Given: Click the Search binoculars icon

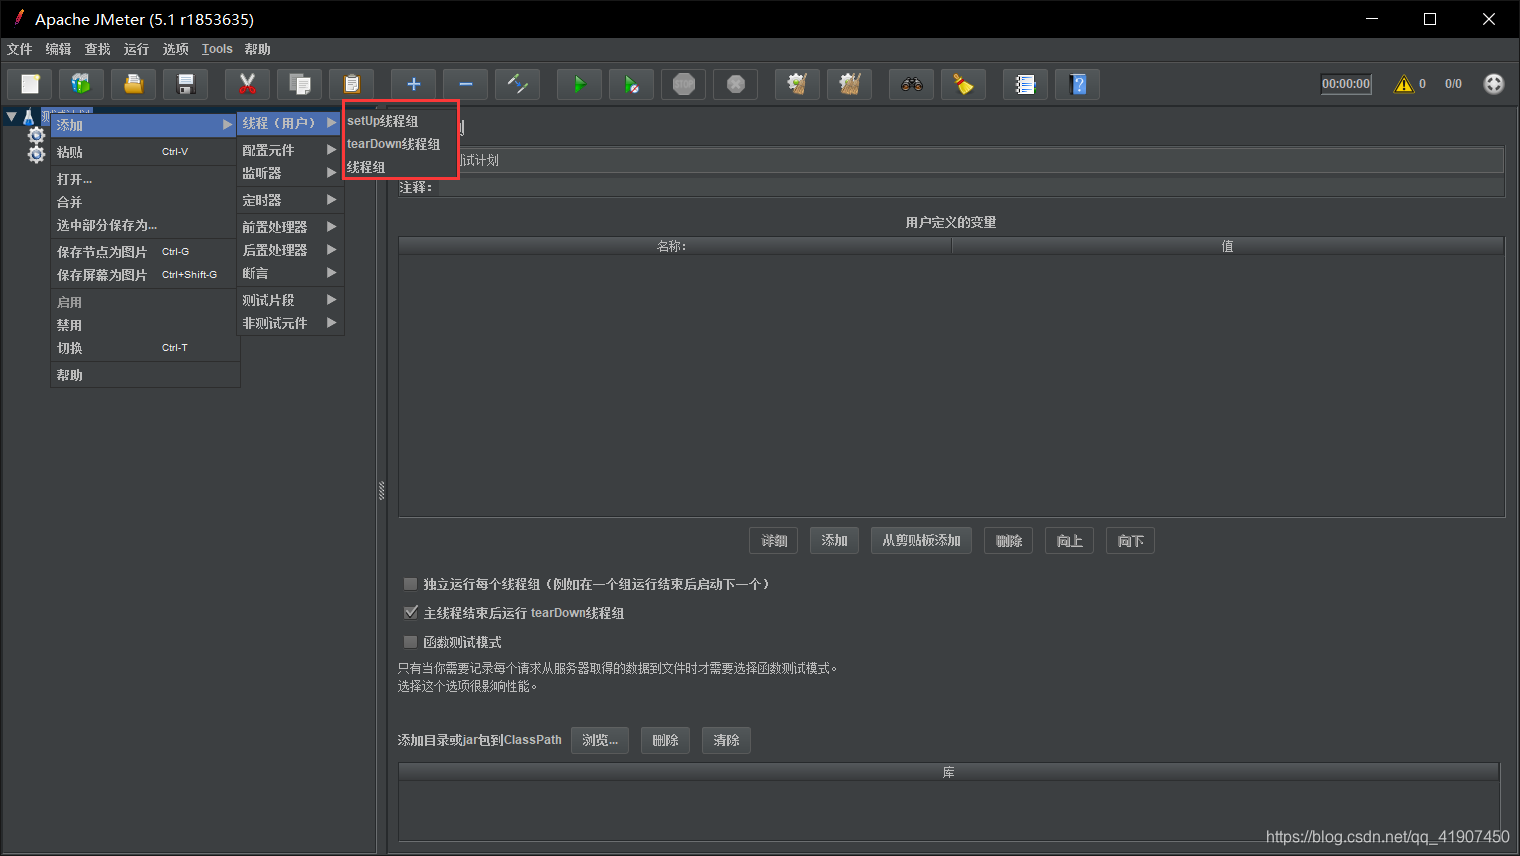Looking at the screenshot, I should click(x=912, y=84).
